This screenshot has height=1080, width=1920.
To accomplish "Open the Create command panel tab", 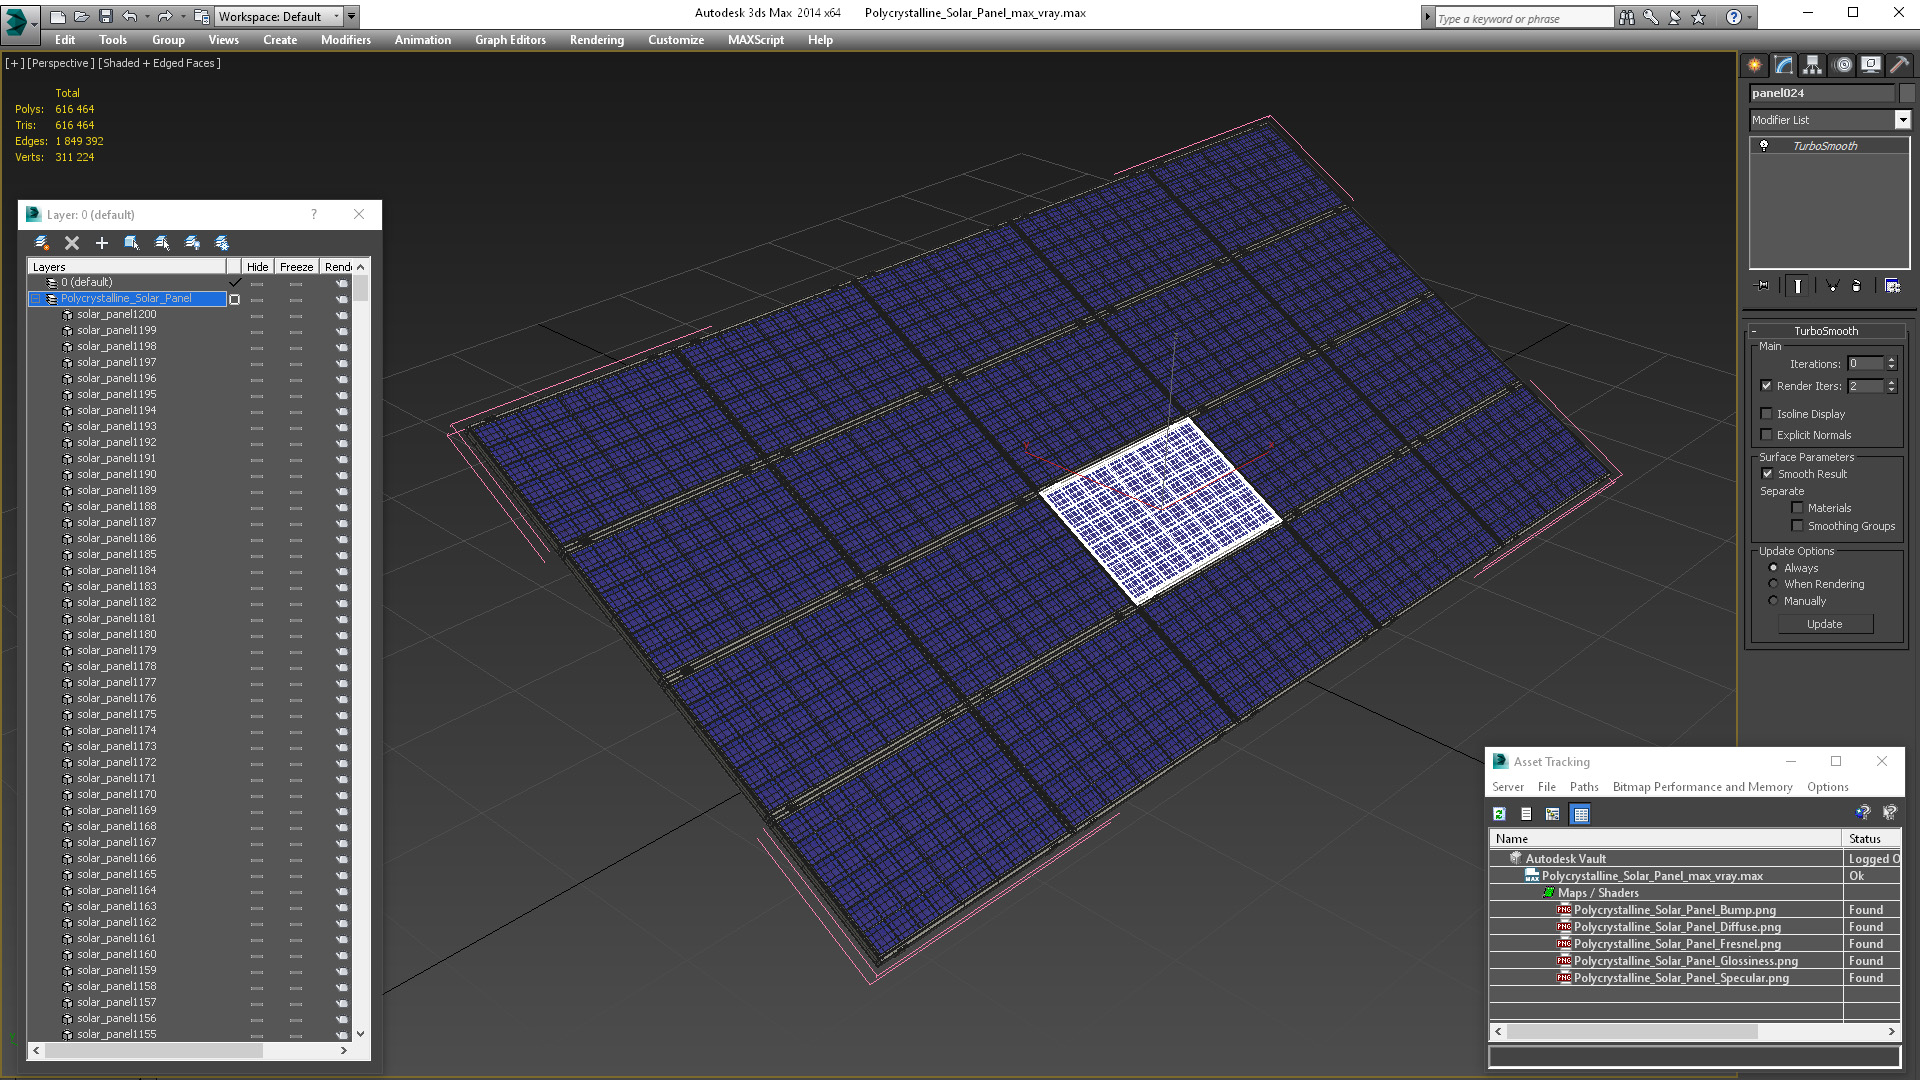I will (1755, 65).
